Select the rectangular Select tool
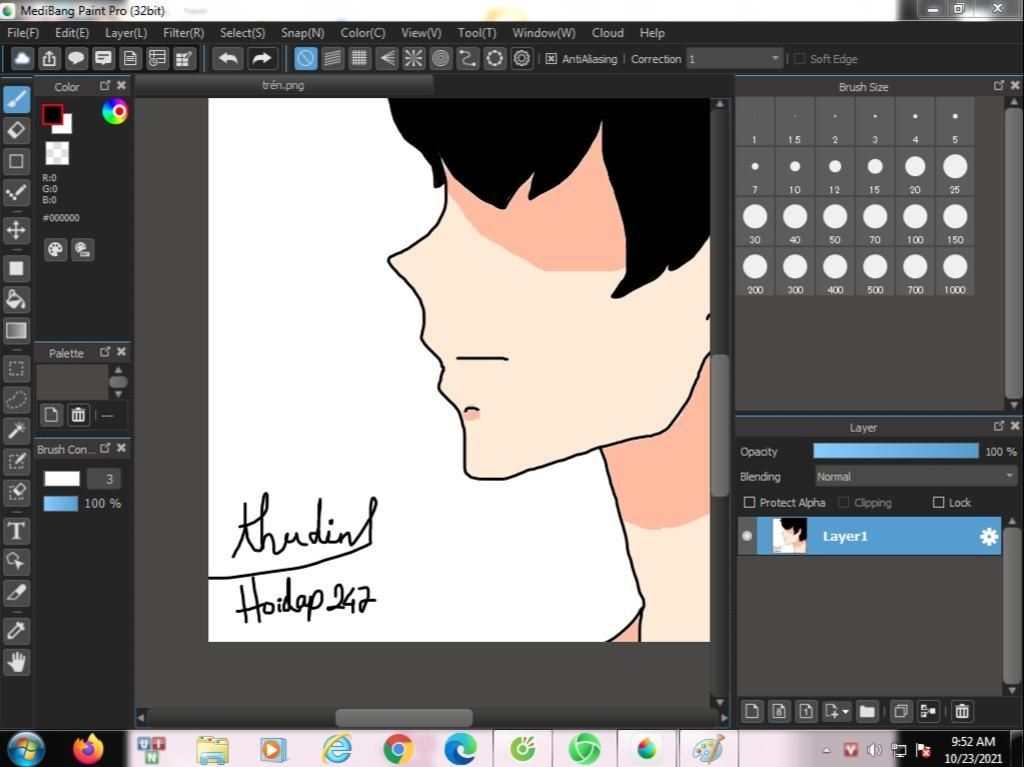 16,368
